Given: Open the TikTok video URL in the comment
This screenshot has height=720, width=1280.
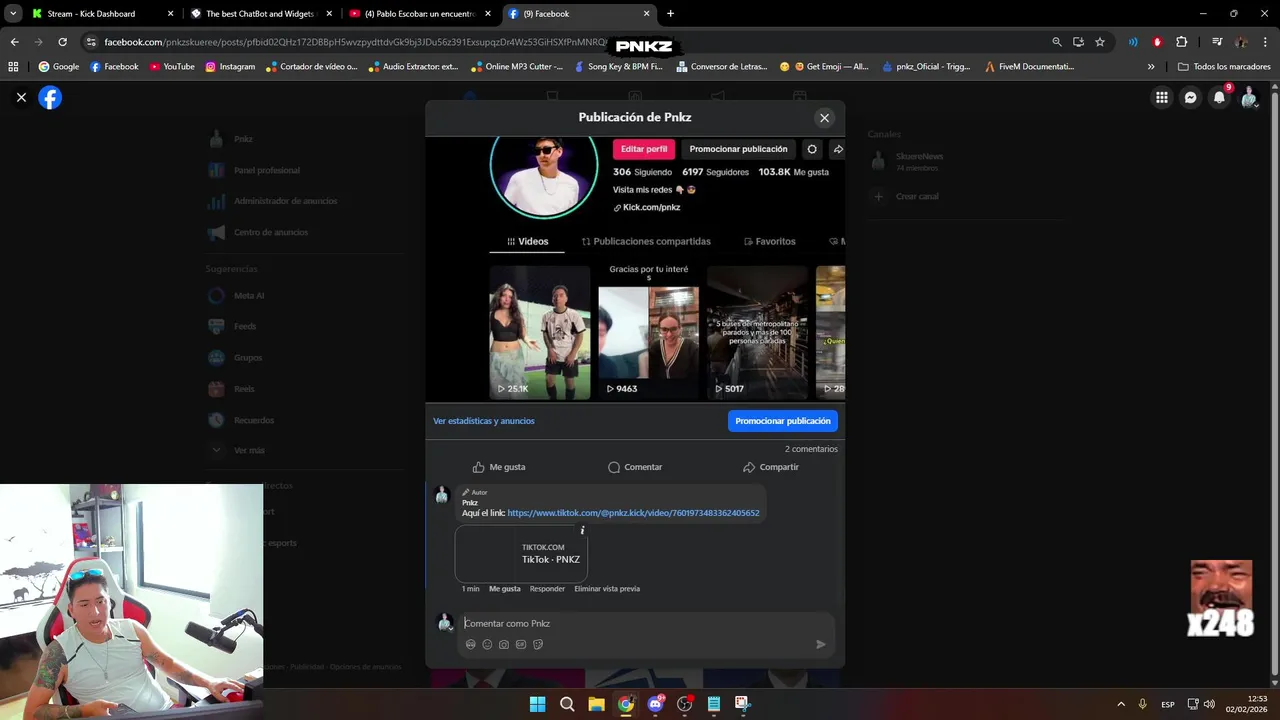Looking at the screenshot, I should click(633, 513).
